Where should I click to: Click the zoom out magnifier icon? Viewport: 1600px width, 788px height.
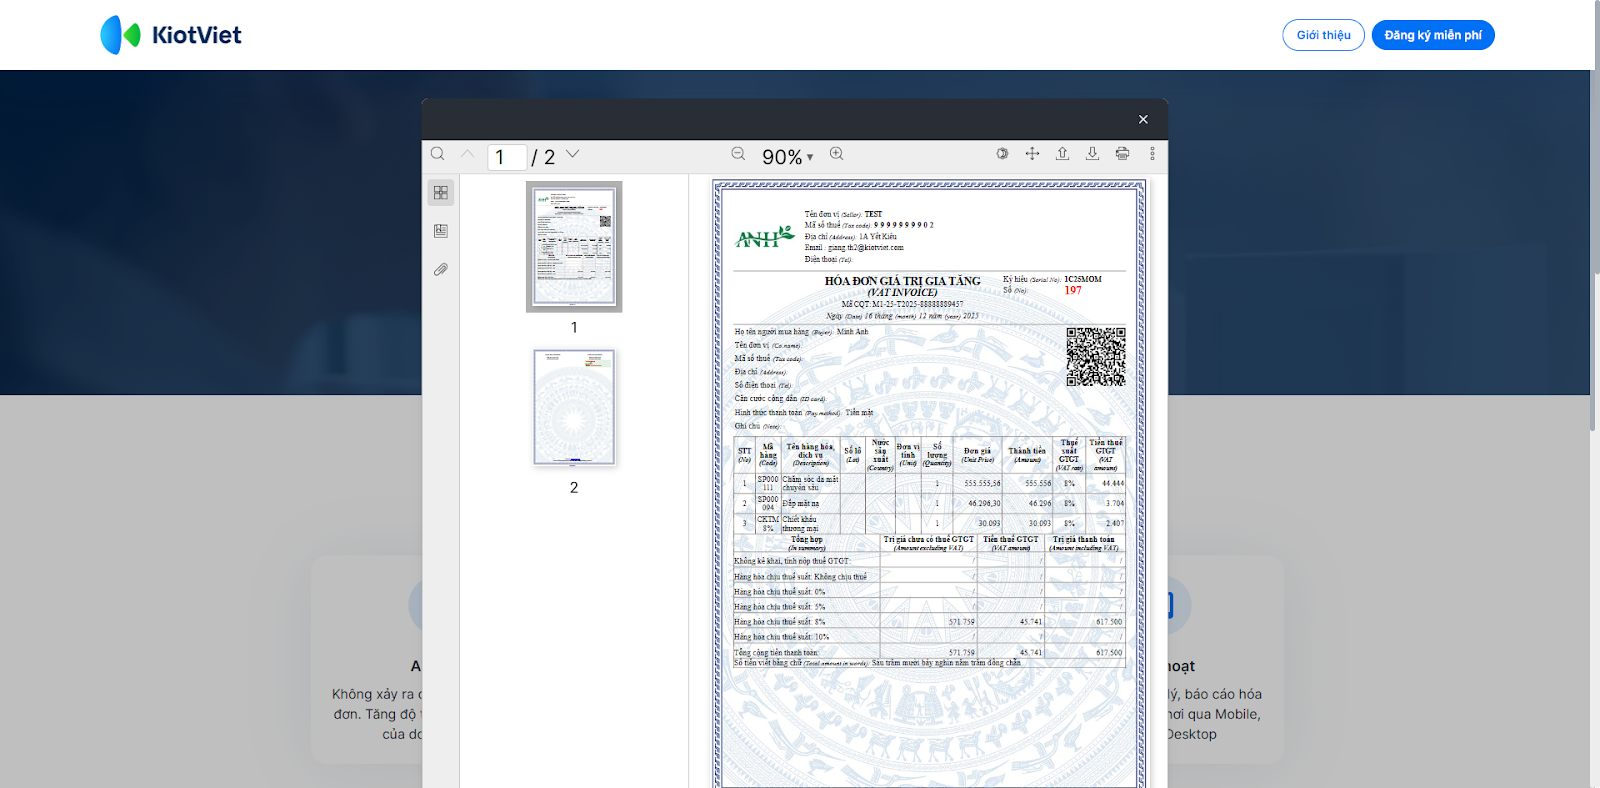click(x=738, y=154)
